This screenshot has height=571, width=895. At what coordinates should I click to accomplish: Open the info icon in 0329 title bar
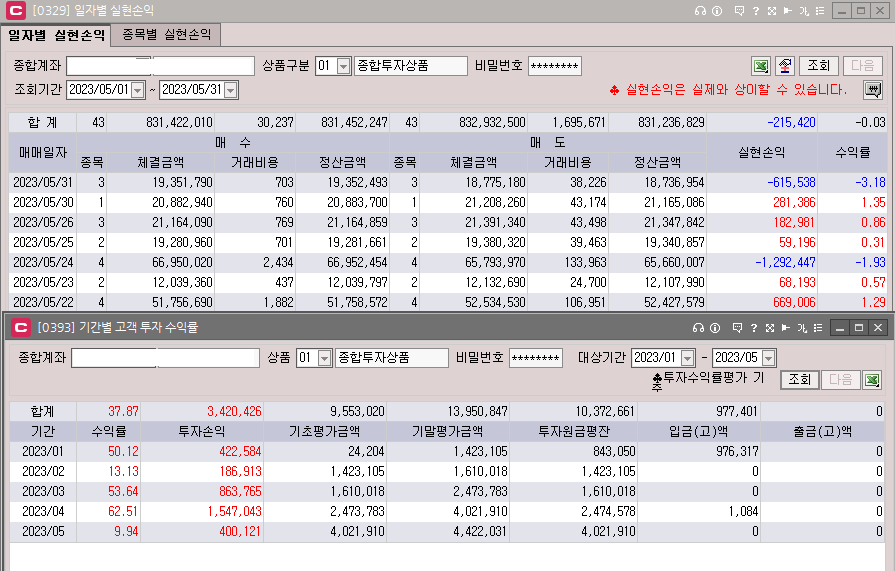[717, 11]
